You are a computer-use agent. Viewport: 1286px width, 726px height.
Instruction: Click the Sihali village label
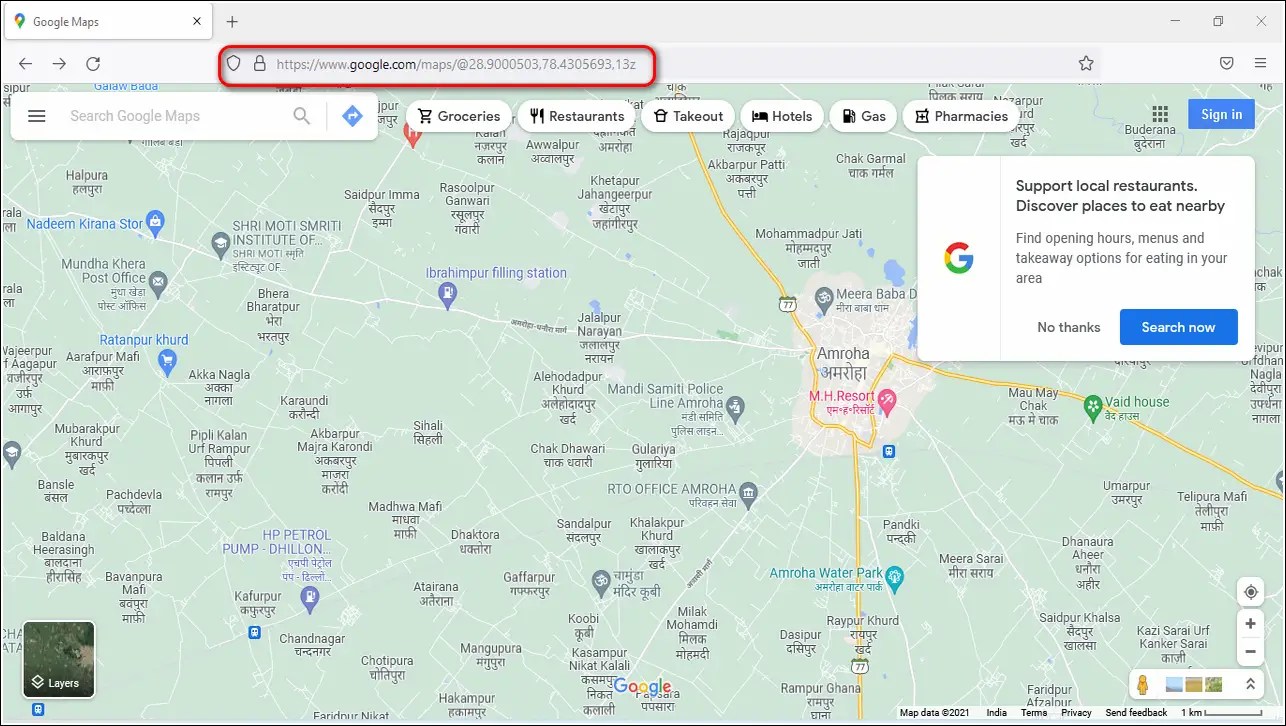coord(428,433)
